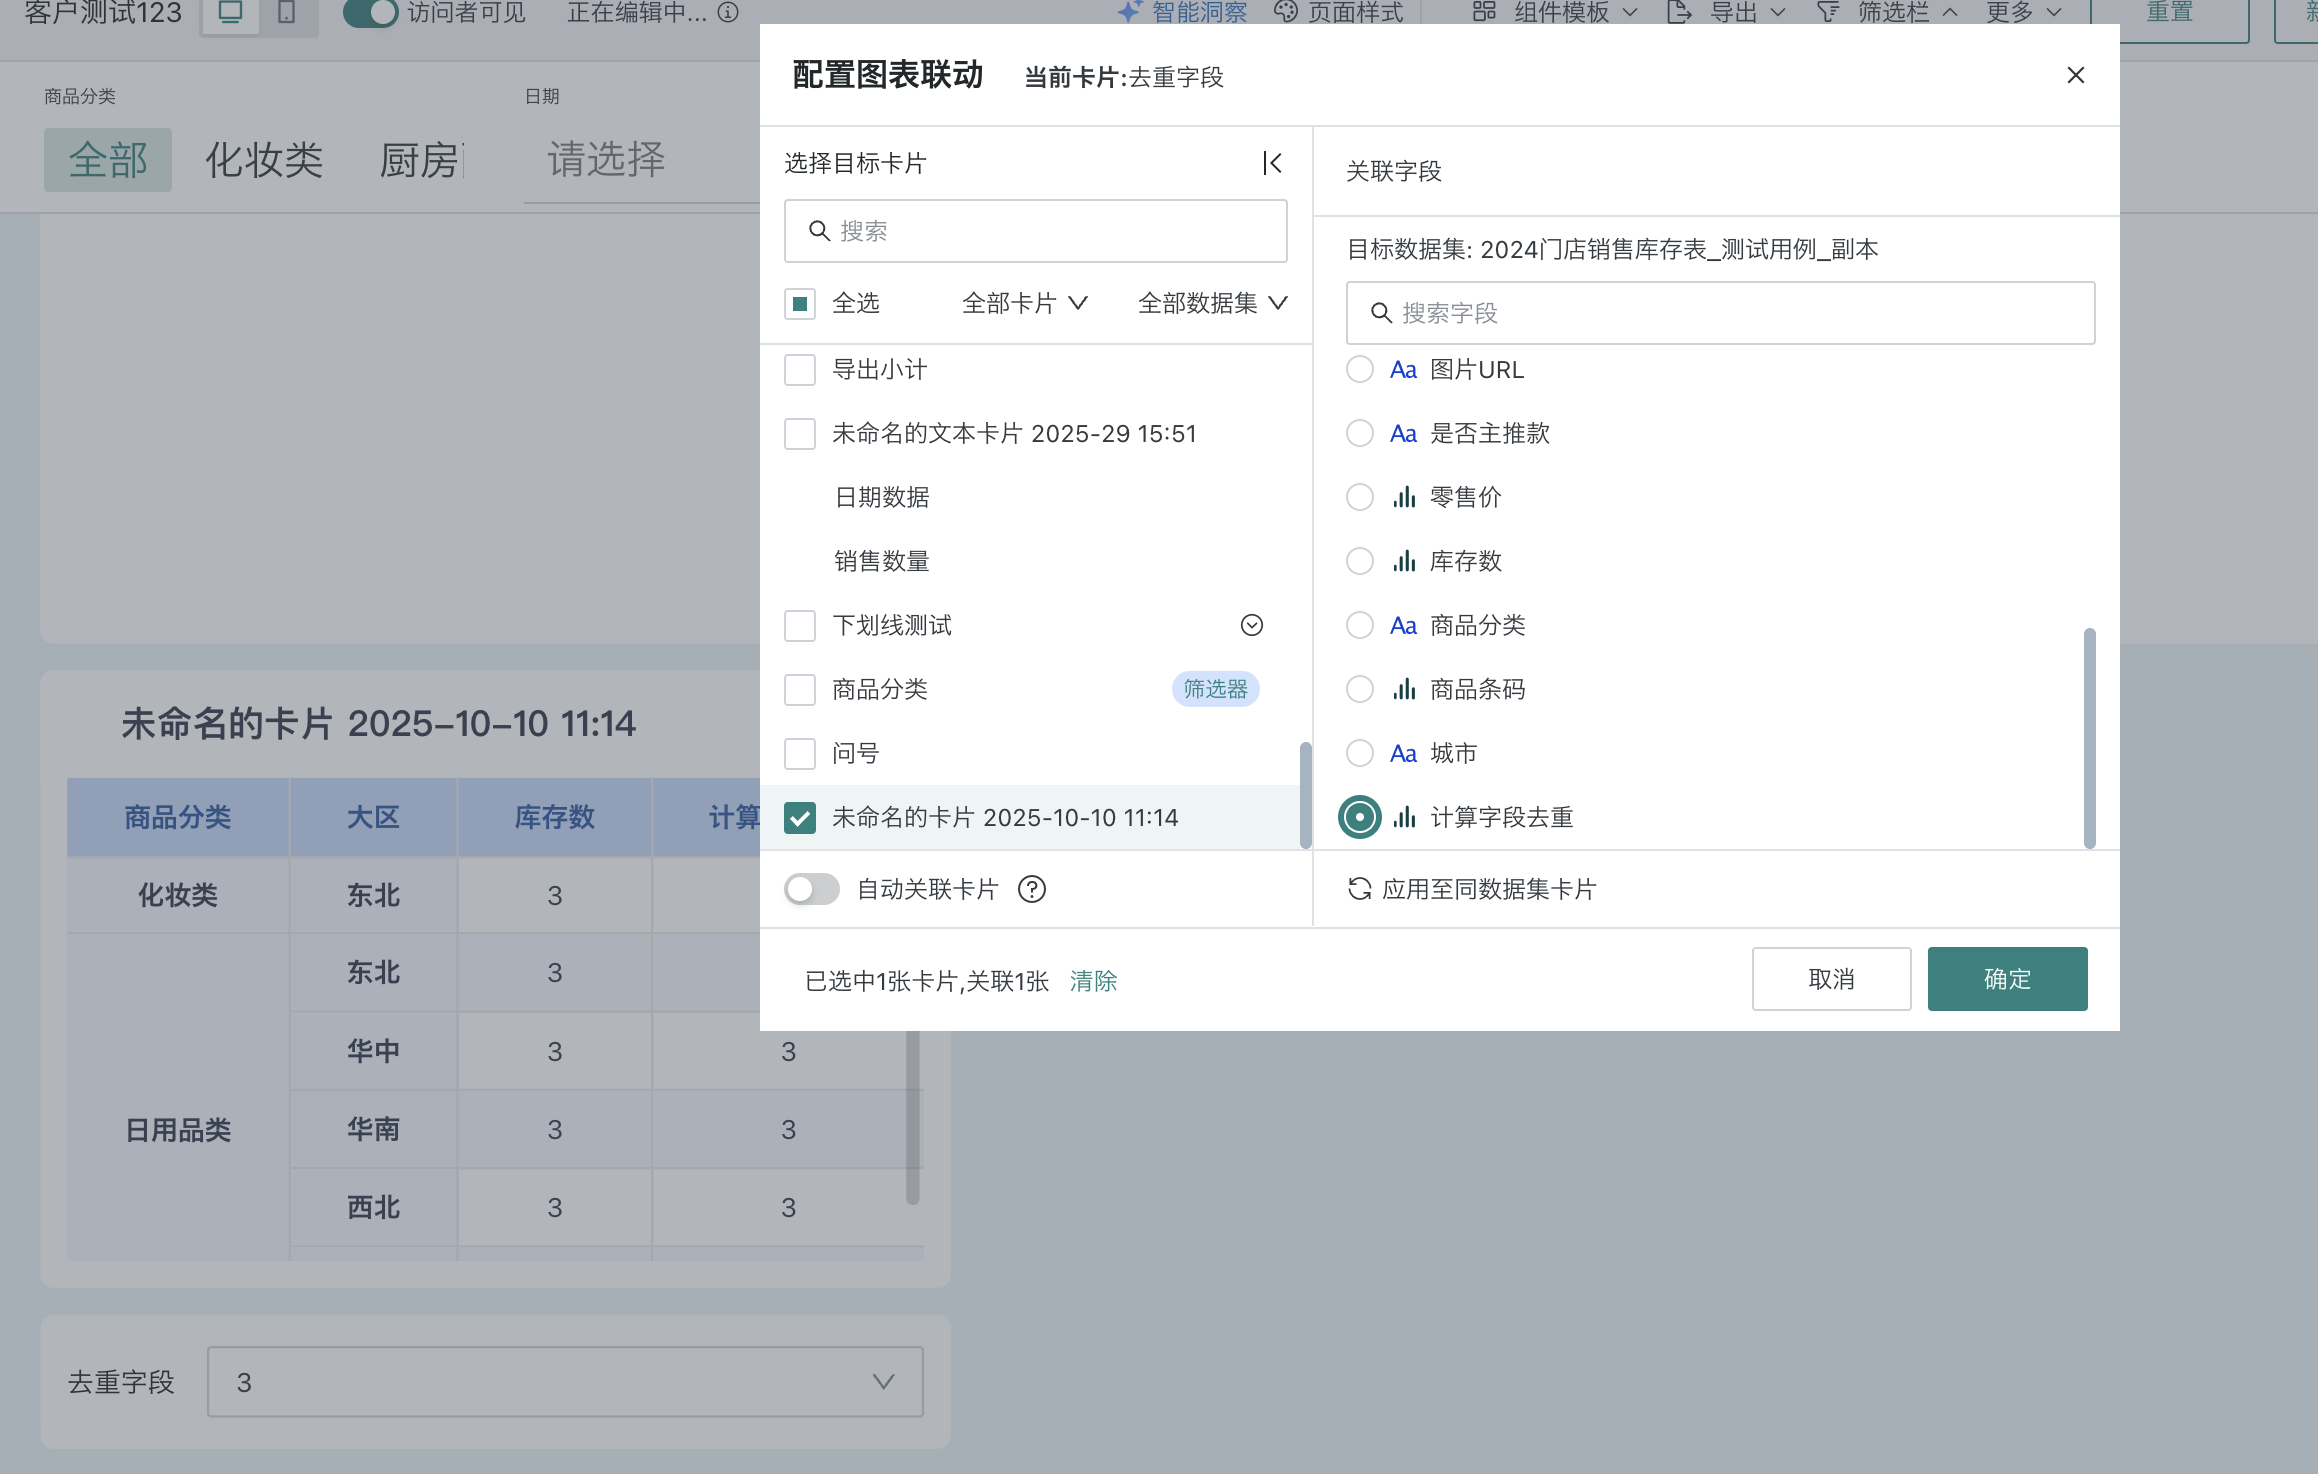2318x1474 pixels.
Task: 打开全部数据集下拉菜单
Action: [x=1211, y=303]
